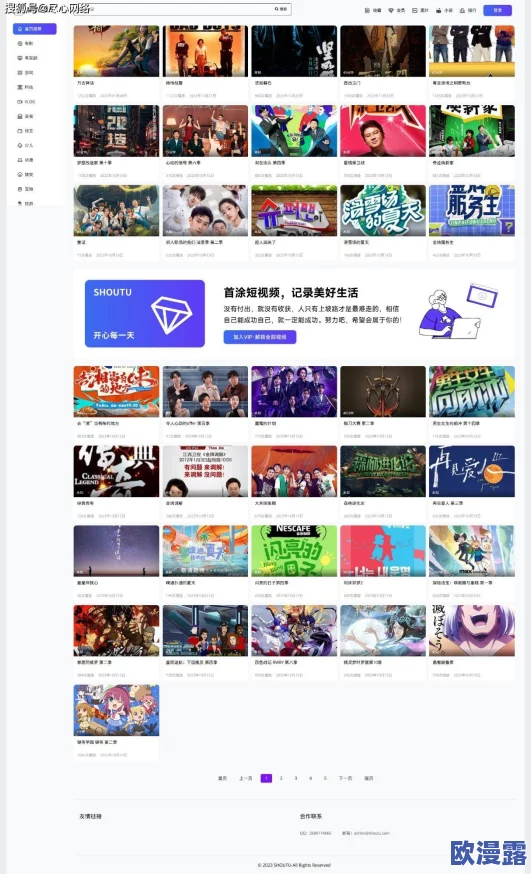The image size is (531, 874).
Task: Go to pagination page 4
Action: pos(310,778)
